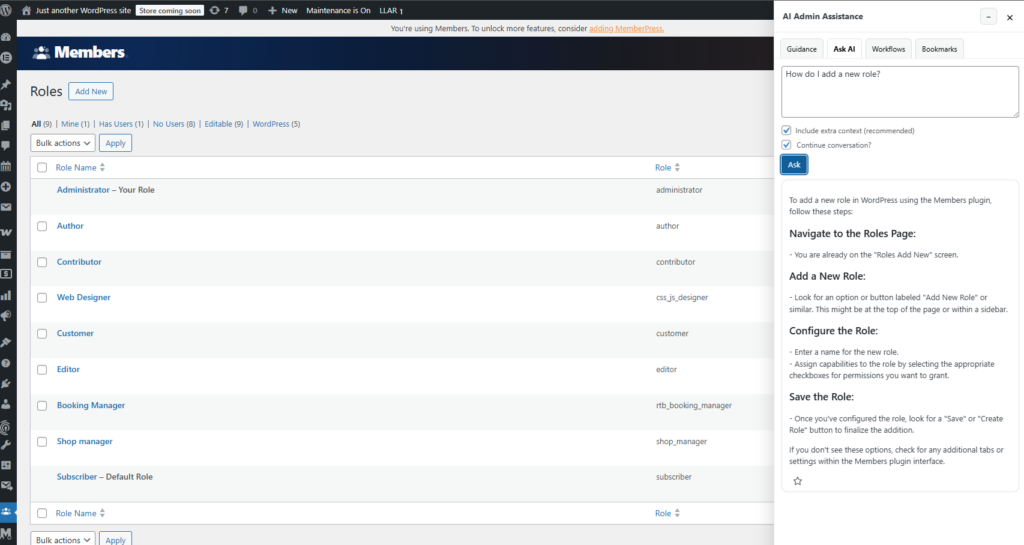Check the Shop manager role checkbox
Image resolution: width=1024 pixels, height=545 pixels.
pos(42,441)
